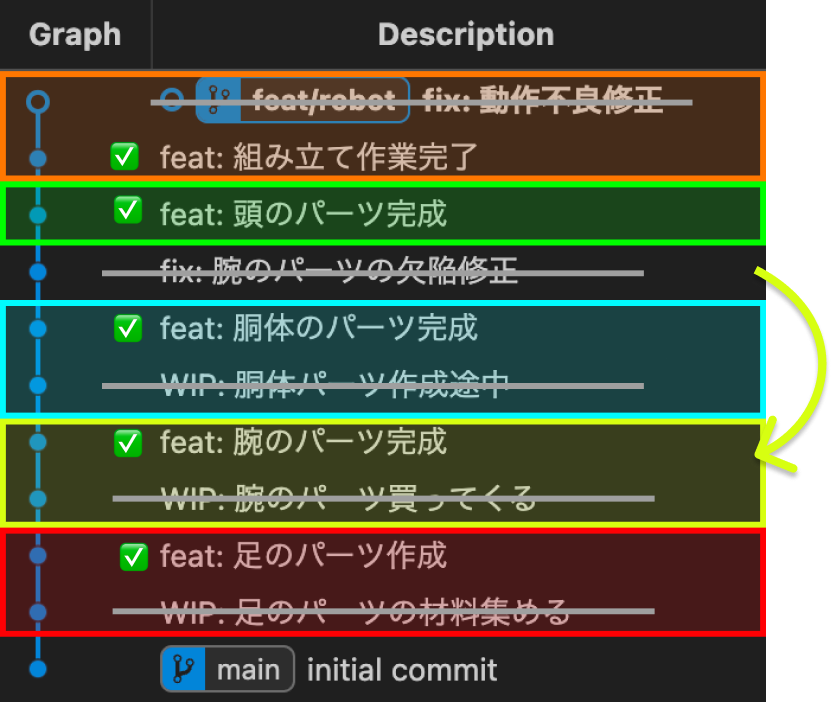Click graph node beside 胴体のパーツ完成 commit
832x702 pixels.
[38, 328]
